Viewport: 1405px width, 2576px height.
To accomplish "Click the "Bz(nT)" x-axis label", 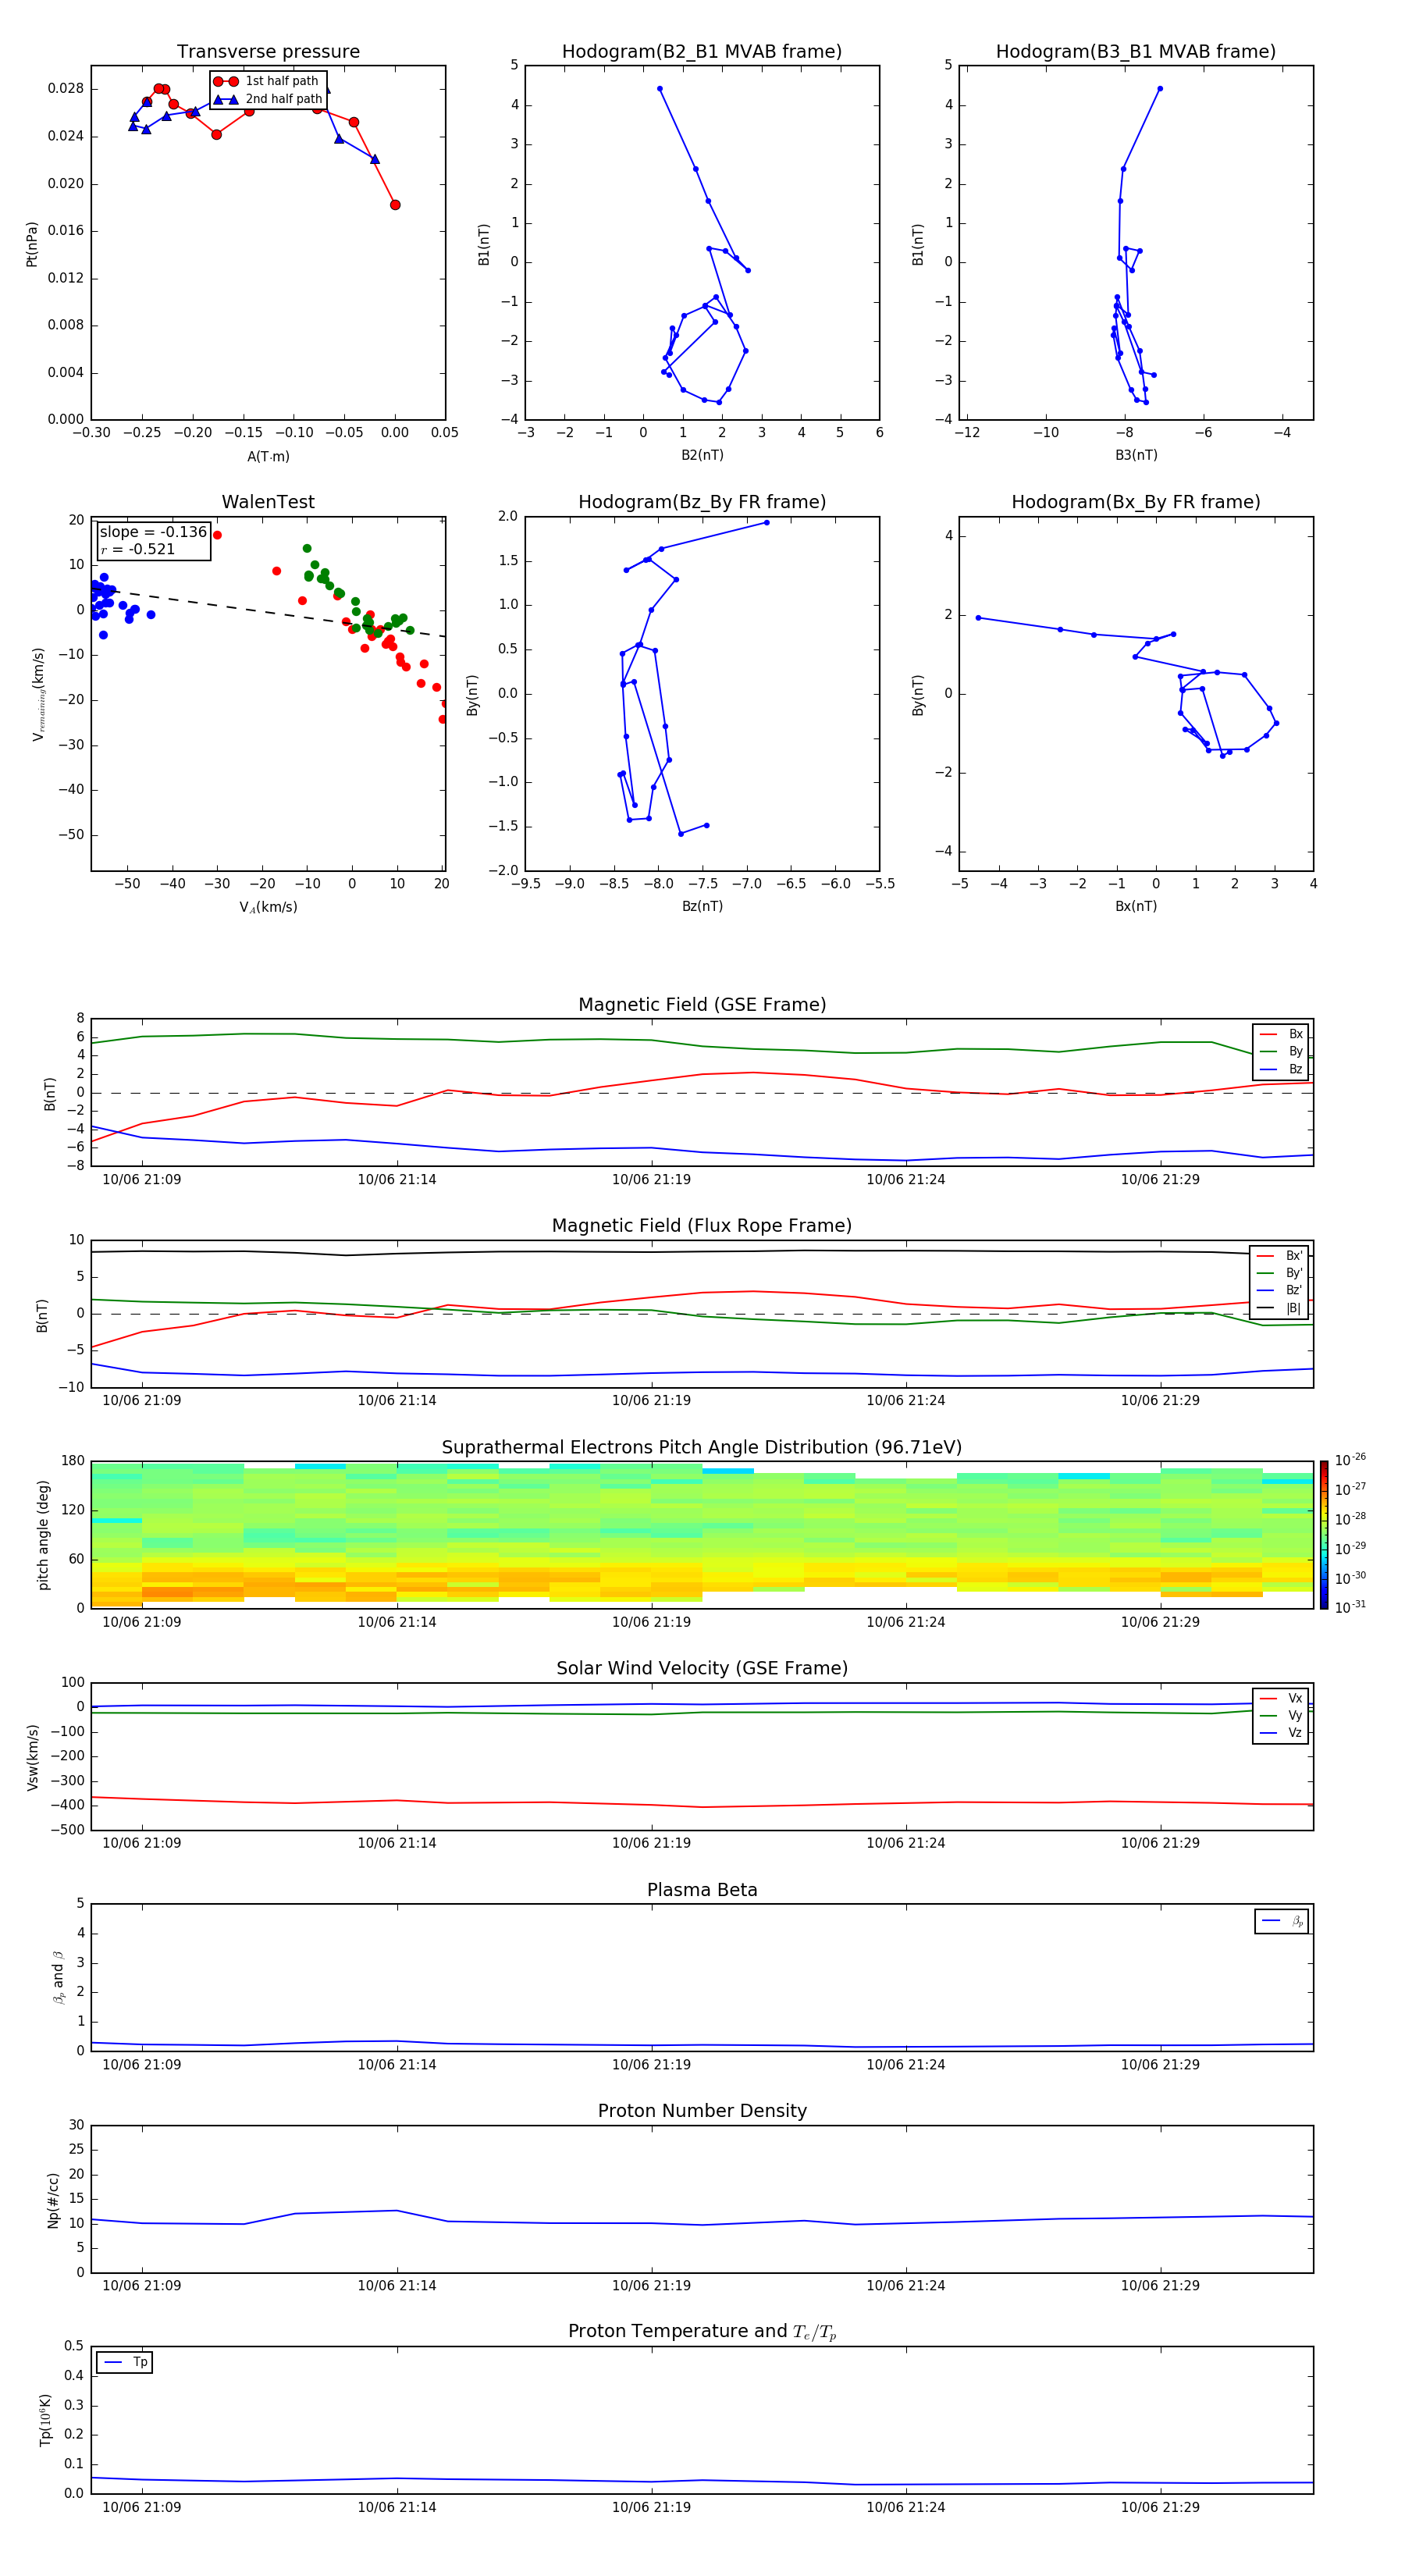I will 702,906.
